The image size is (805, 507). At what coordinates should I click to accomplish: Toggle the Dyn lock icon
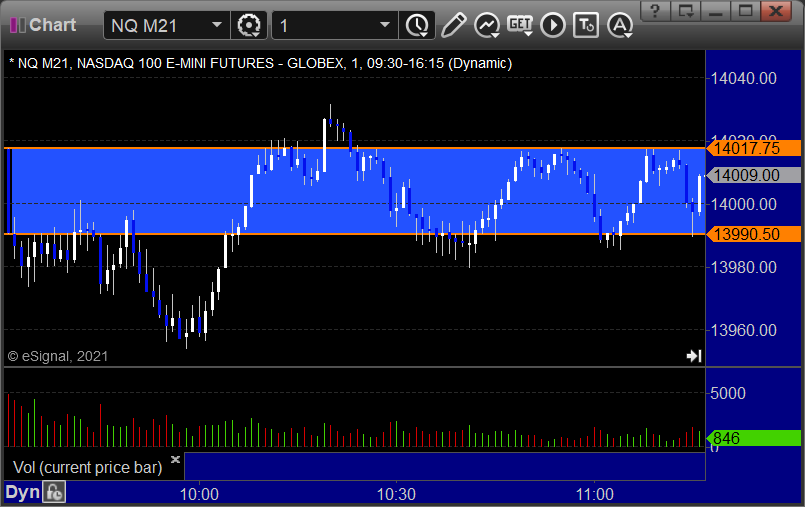[54, 493]
